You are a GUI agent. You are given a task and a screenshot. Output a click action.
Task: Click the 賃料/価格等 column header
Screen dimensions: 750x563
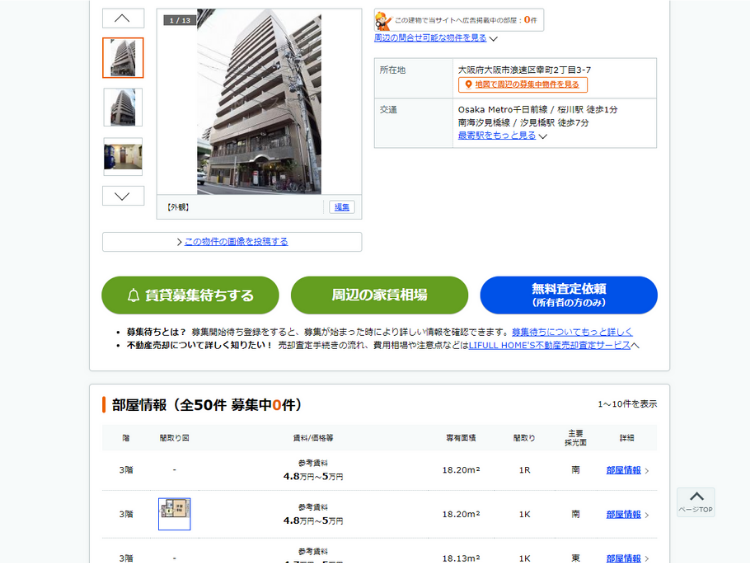313,438
